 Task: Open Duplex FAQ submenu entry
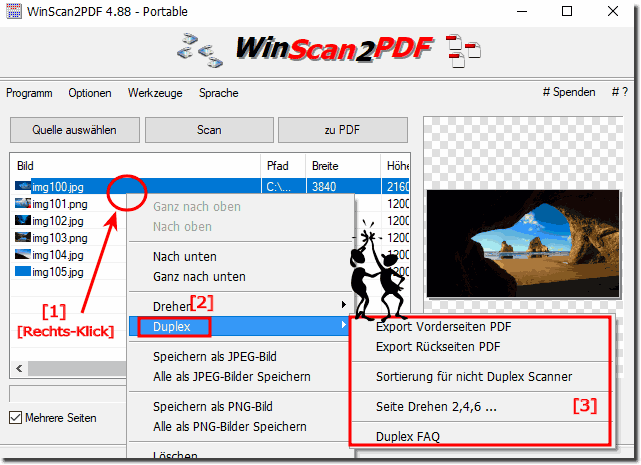tap(481, 436)
